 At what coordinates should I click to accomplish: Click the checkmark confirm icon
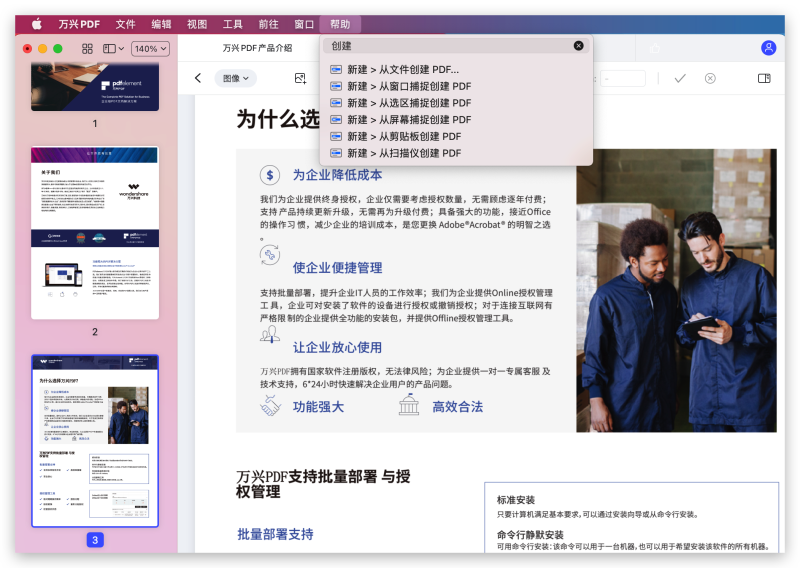pyautogui.click(x=680, y=78)
